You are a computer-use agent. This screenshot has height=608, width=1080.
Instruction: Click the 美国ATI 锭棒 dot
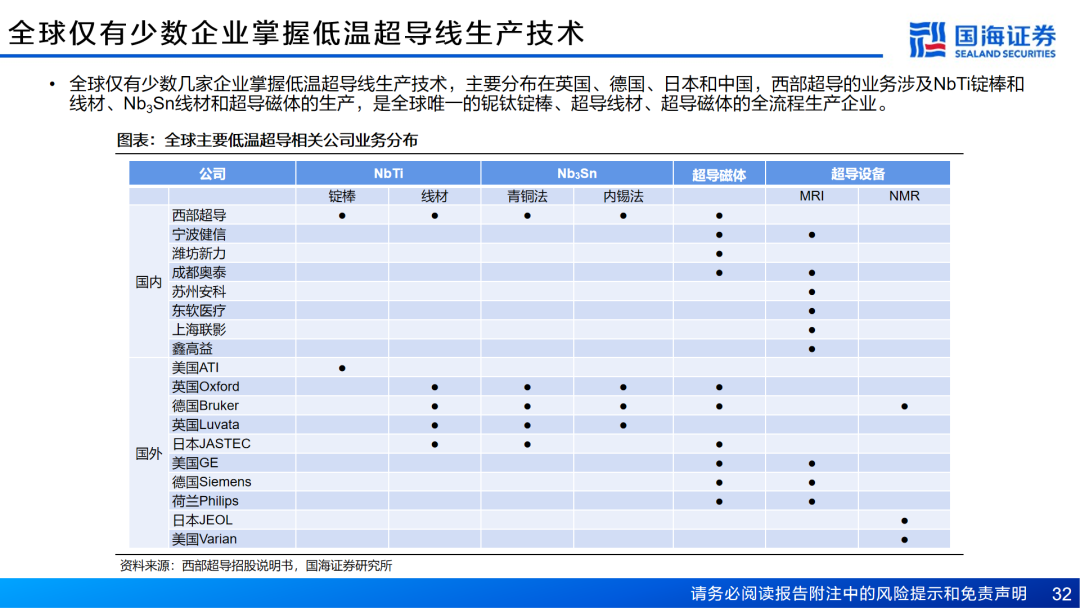tap(342, 368)
